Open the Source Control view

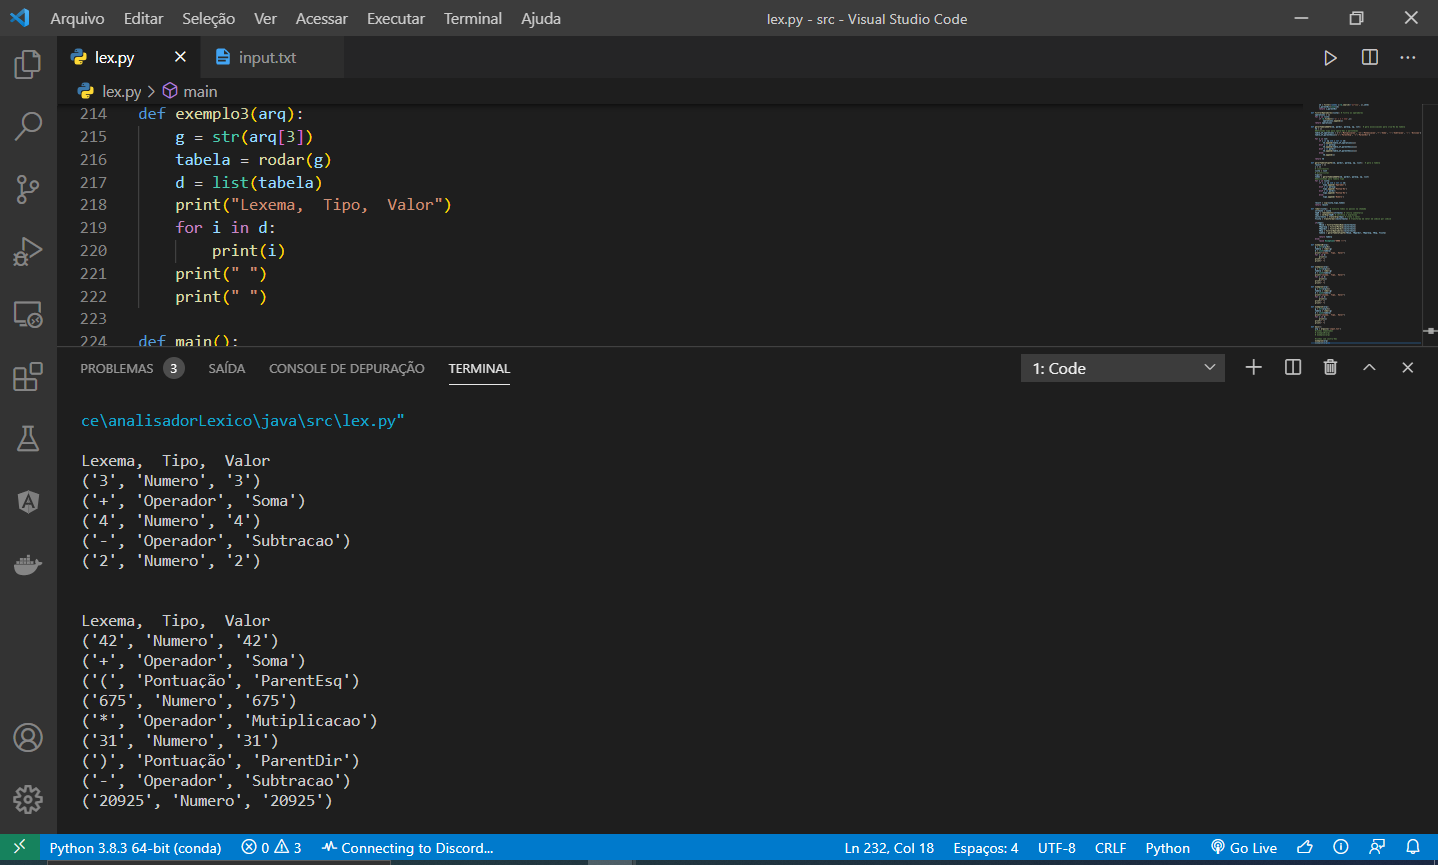tap(27, 188)
